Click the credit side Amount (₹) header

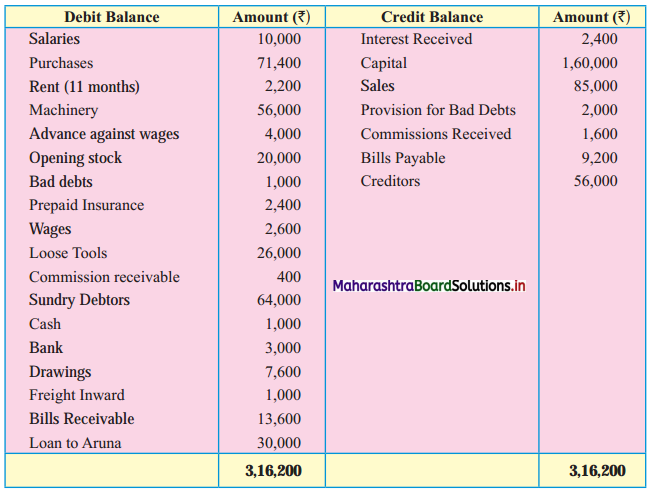pyautogui.click(x=592, y=17)
